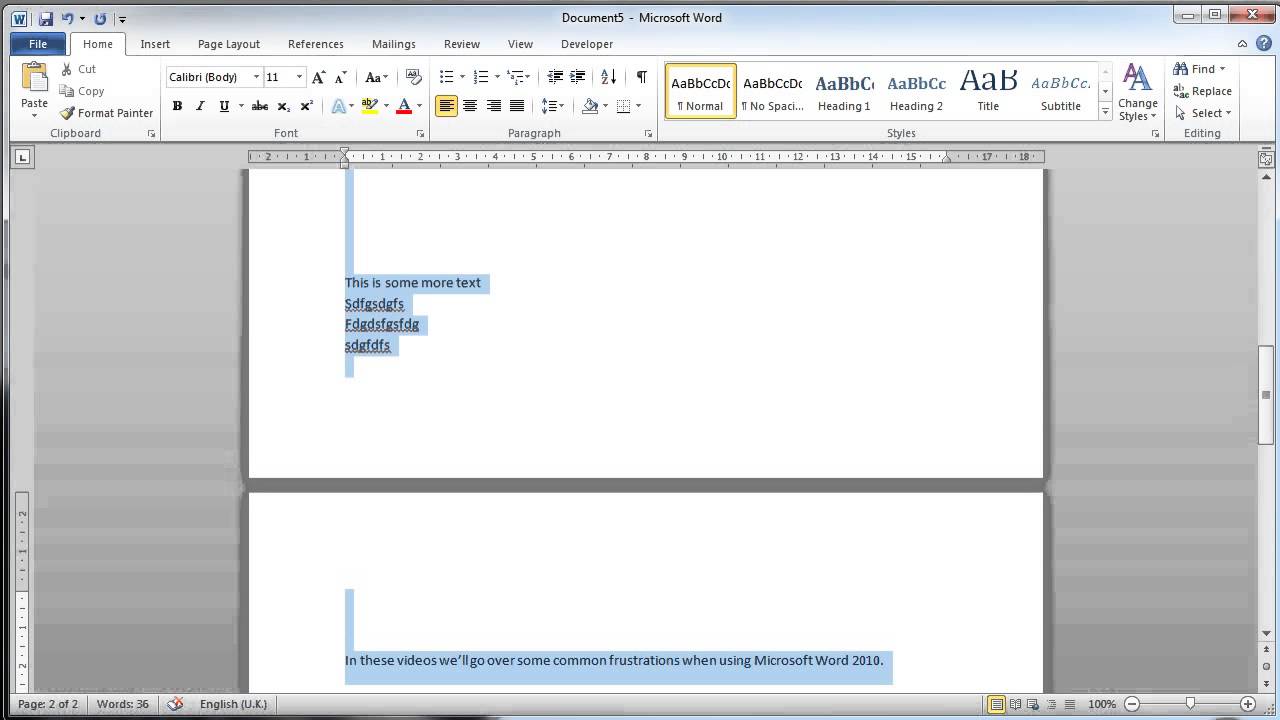Viewport: 1280px width, 720px height.
Task: Click the Cut scissors icon
Action: tap(67, 69)
